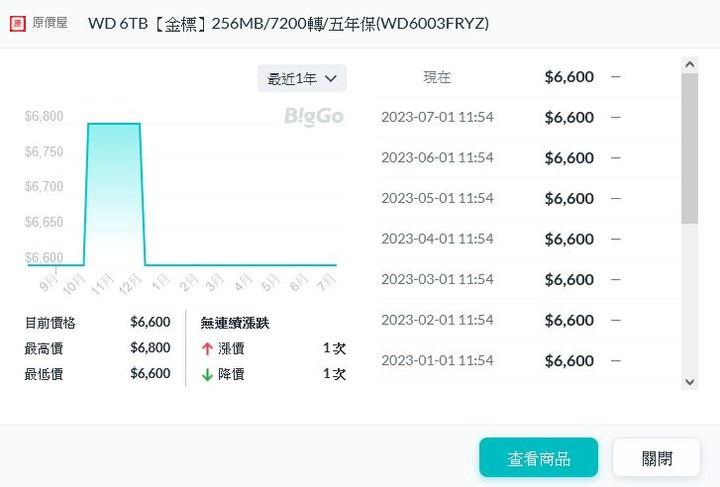720x487 pixels.
Task: Click the WD 6TB product title text
Action: (x=289, y=23)
